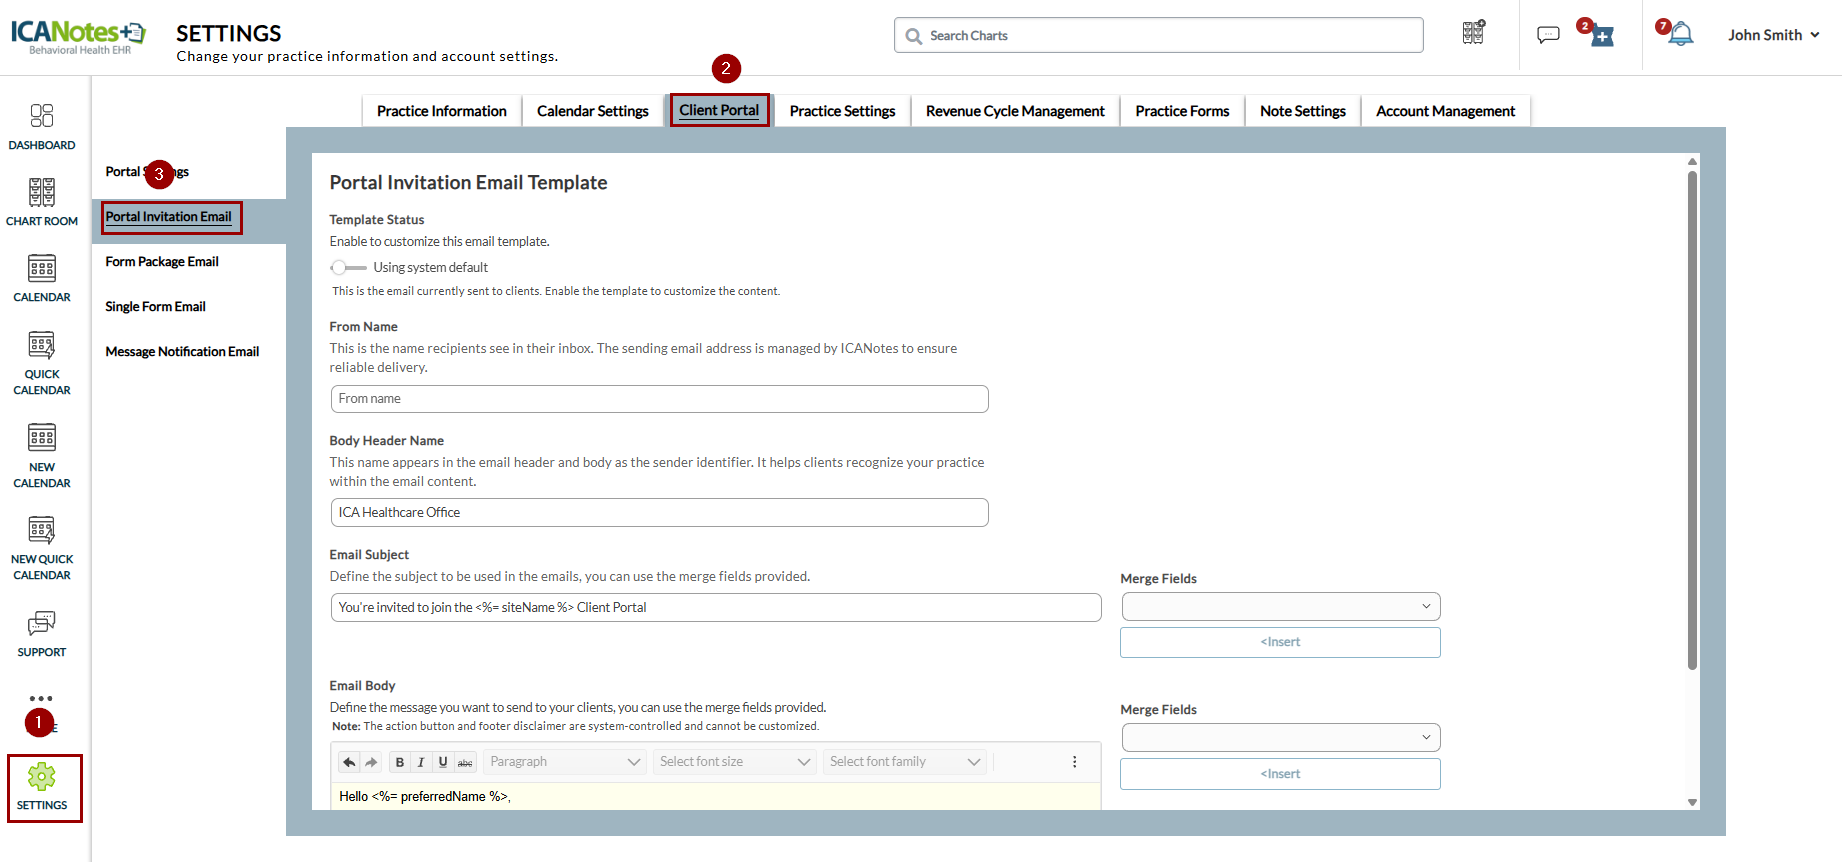Toggle italic formatting in the email body editor
This screenshot has height=862, width=1842.
click(421, 762)
